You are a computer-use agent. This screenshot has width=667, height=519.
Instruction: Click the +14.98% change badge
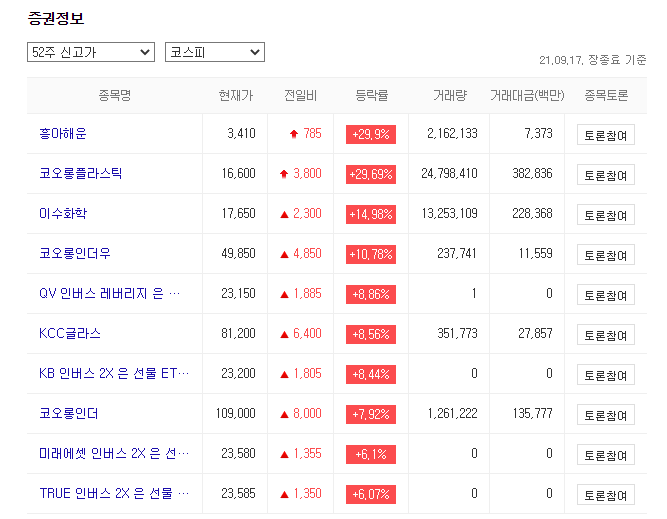pos(371,214)
